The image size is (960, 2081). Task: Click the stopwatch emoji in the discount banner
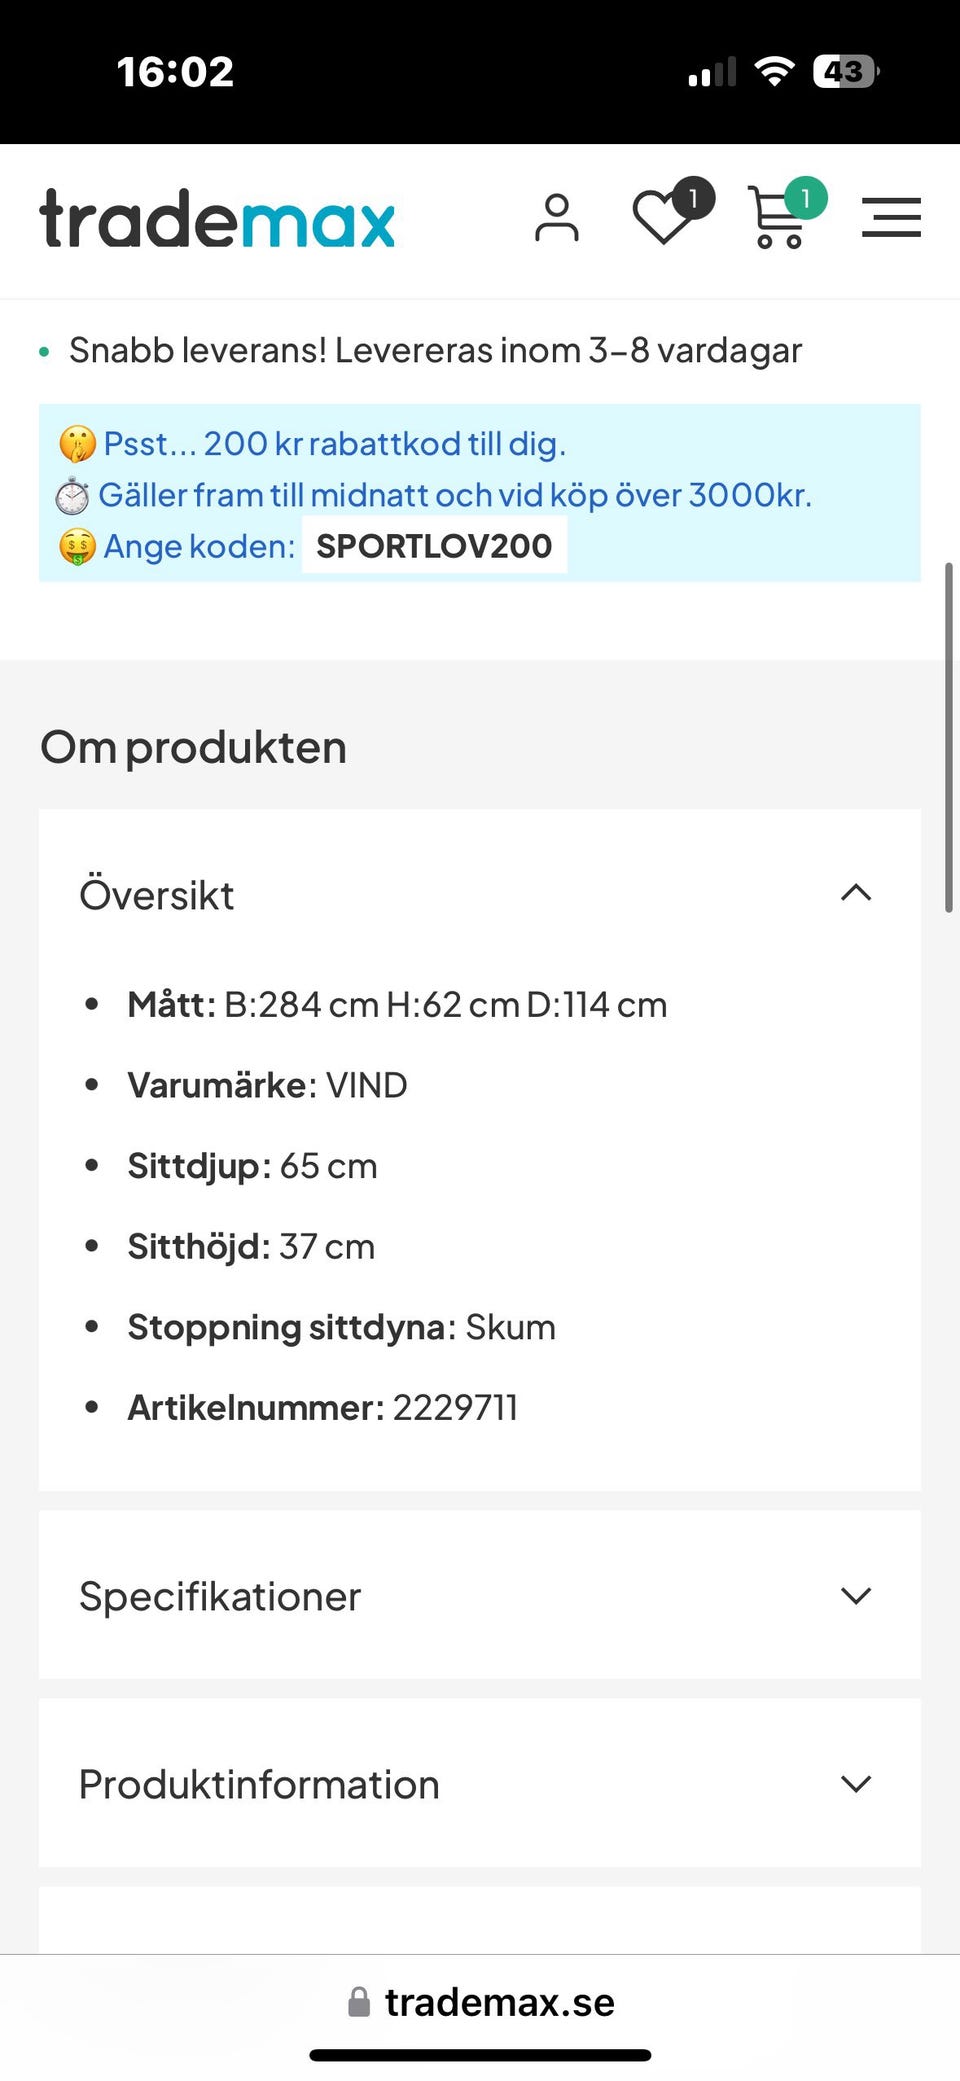pos(70,494)
